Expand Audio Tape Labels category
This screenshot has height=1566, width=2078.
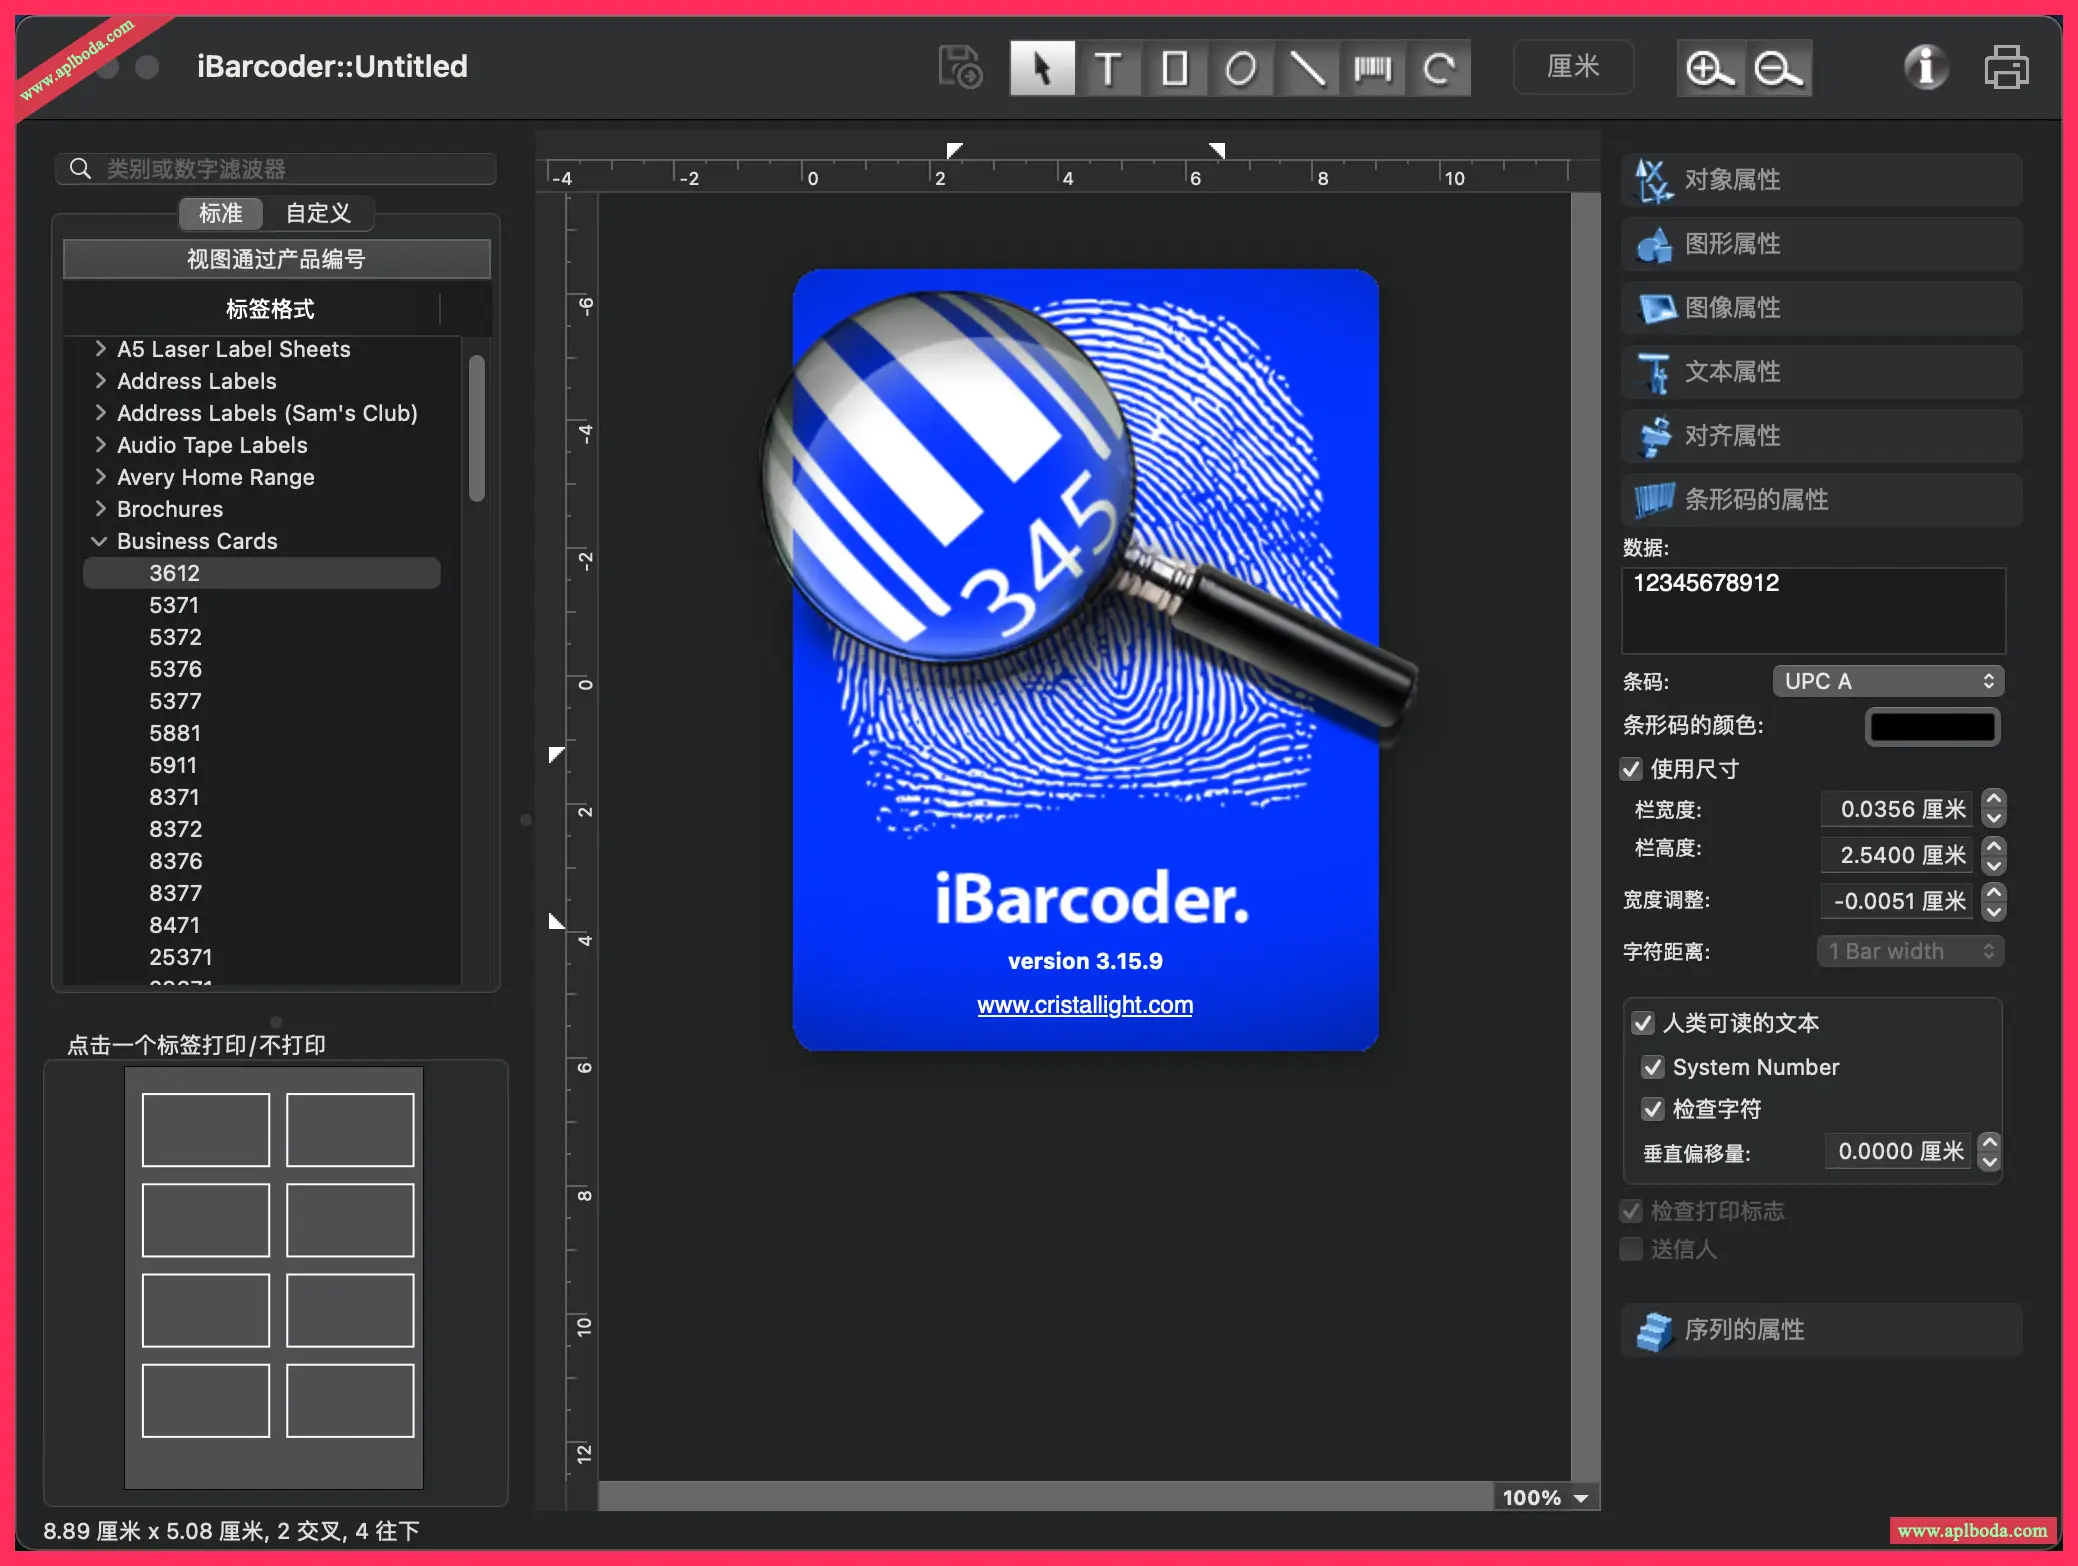[x=100, y=445]
